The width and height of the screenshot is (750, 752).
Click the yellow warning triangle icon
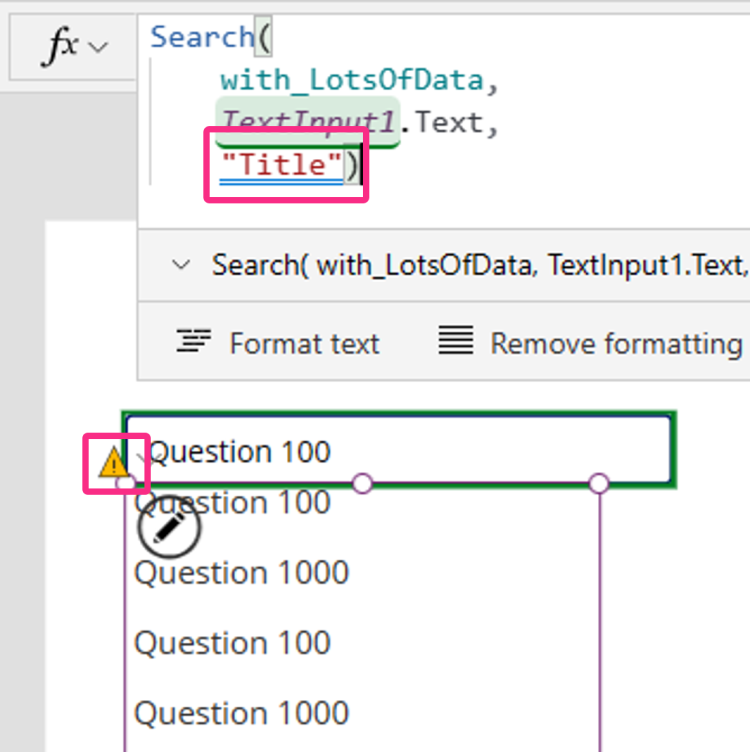point(113,462)
